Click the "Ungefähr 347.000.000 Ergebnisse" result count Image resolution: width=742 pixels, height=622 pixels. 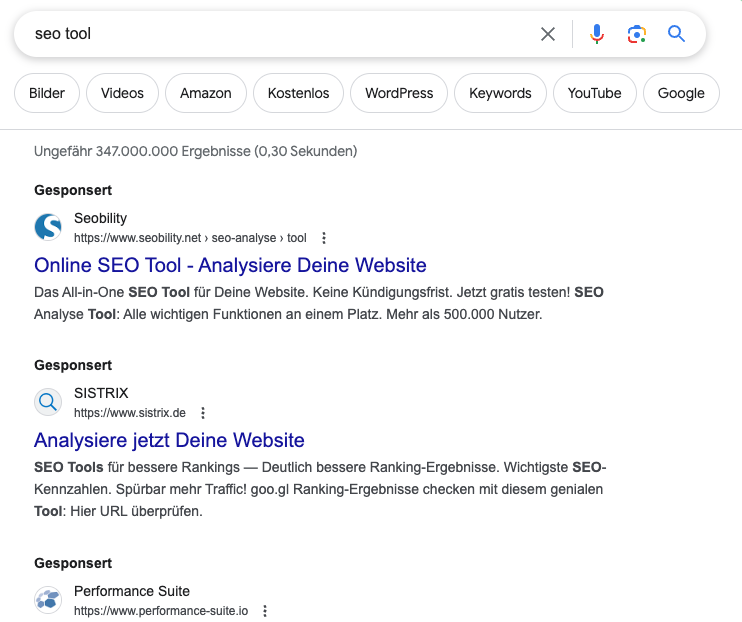point(195,151)
